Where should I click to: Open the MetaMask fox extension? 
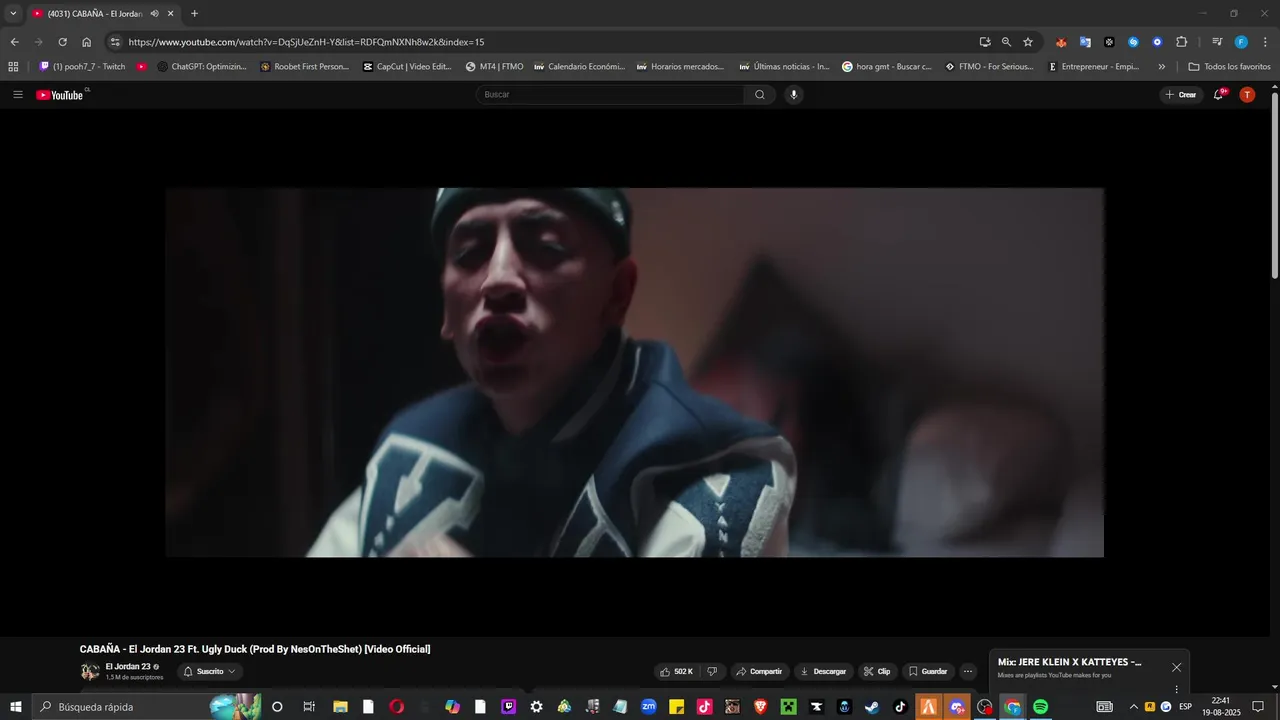1061,42
